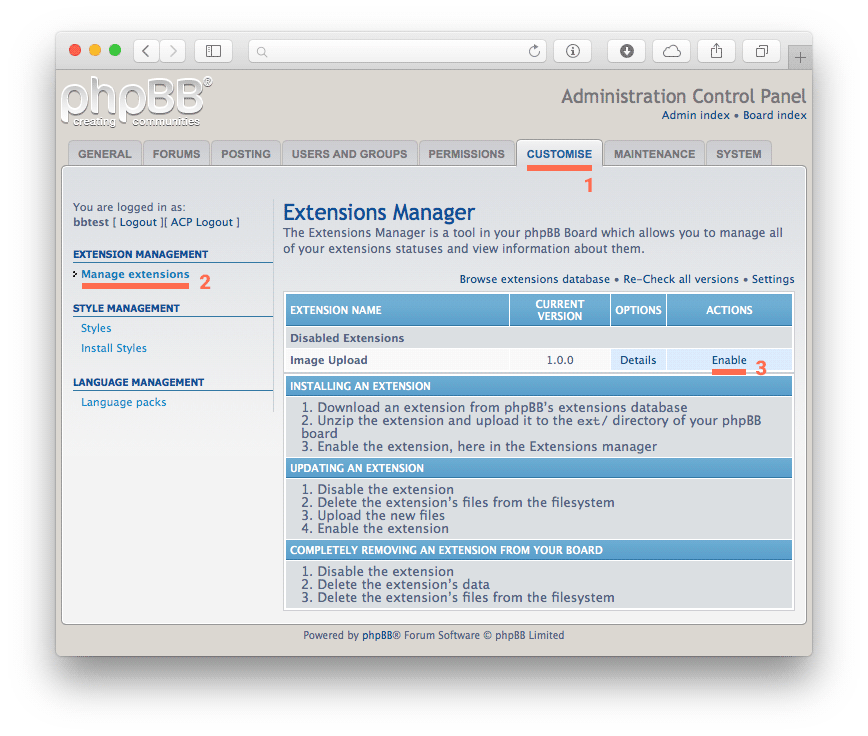The height and width of the screenshot is (736, 868).
Task: Click the browser back arrow
Action: click(144, 50)
